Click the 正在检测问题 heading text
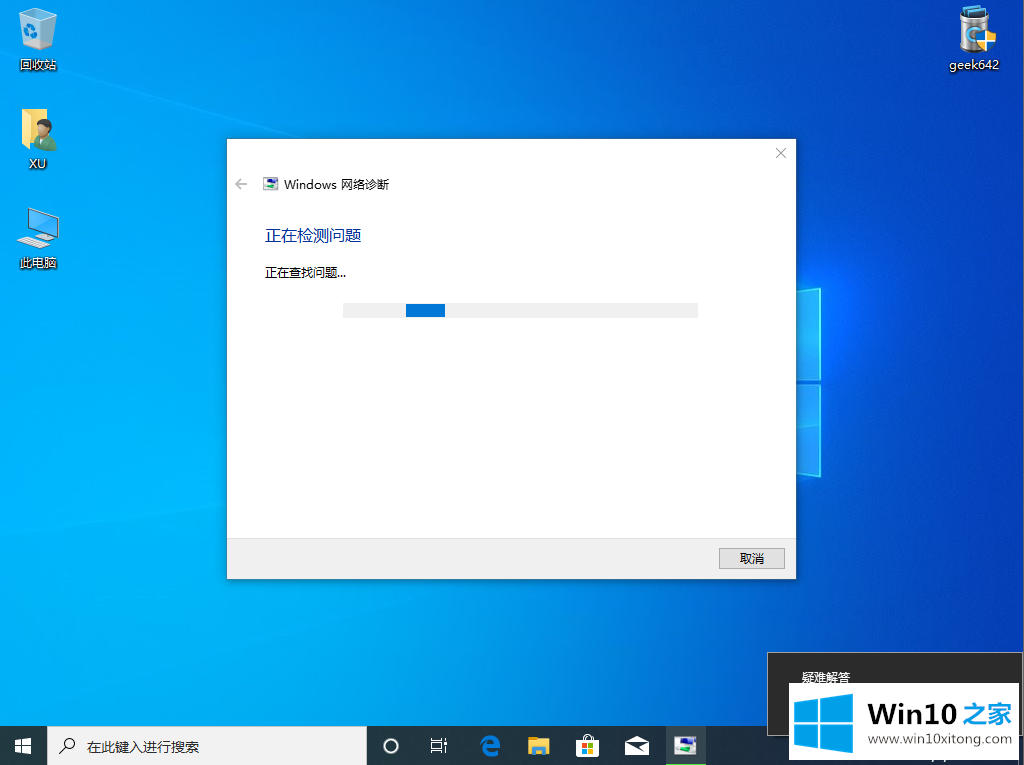The height and width of the screenshot is (765, 1024). [x=313, y=236]
